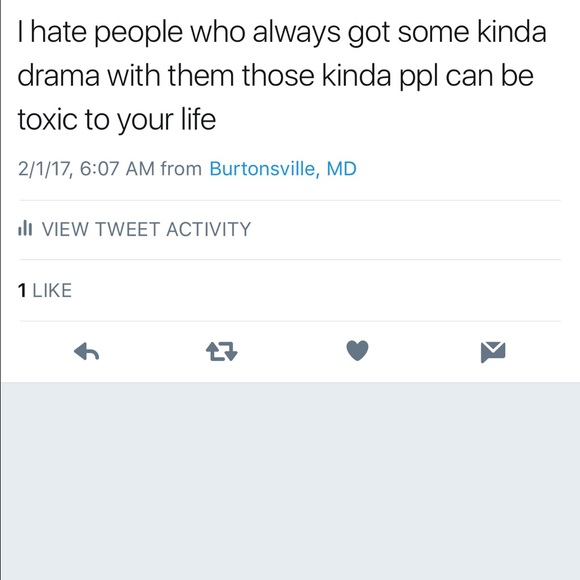This screenshot has width=580, height=580.
Task: Click the tweet line 'toxic to your life'
Action: point(117,120)
